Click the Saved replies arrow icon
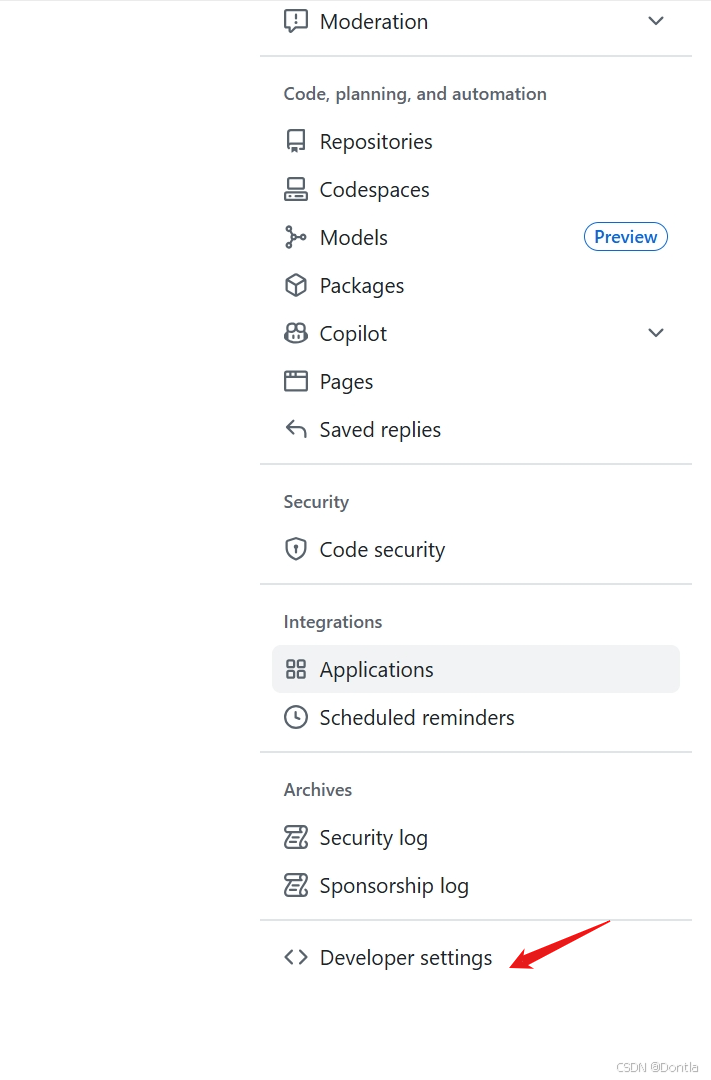 click(296, 429)
